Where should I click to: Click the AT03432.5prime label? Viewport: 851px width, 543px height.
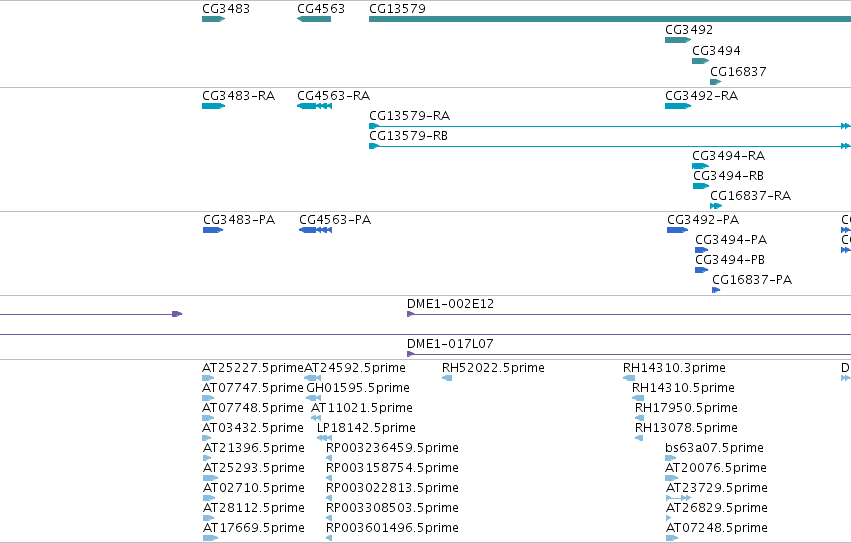(x=252, y=428)
